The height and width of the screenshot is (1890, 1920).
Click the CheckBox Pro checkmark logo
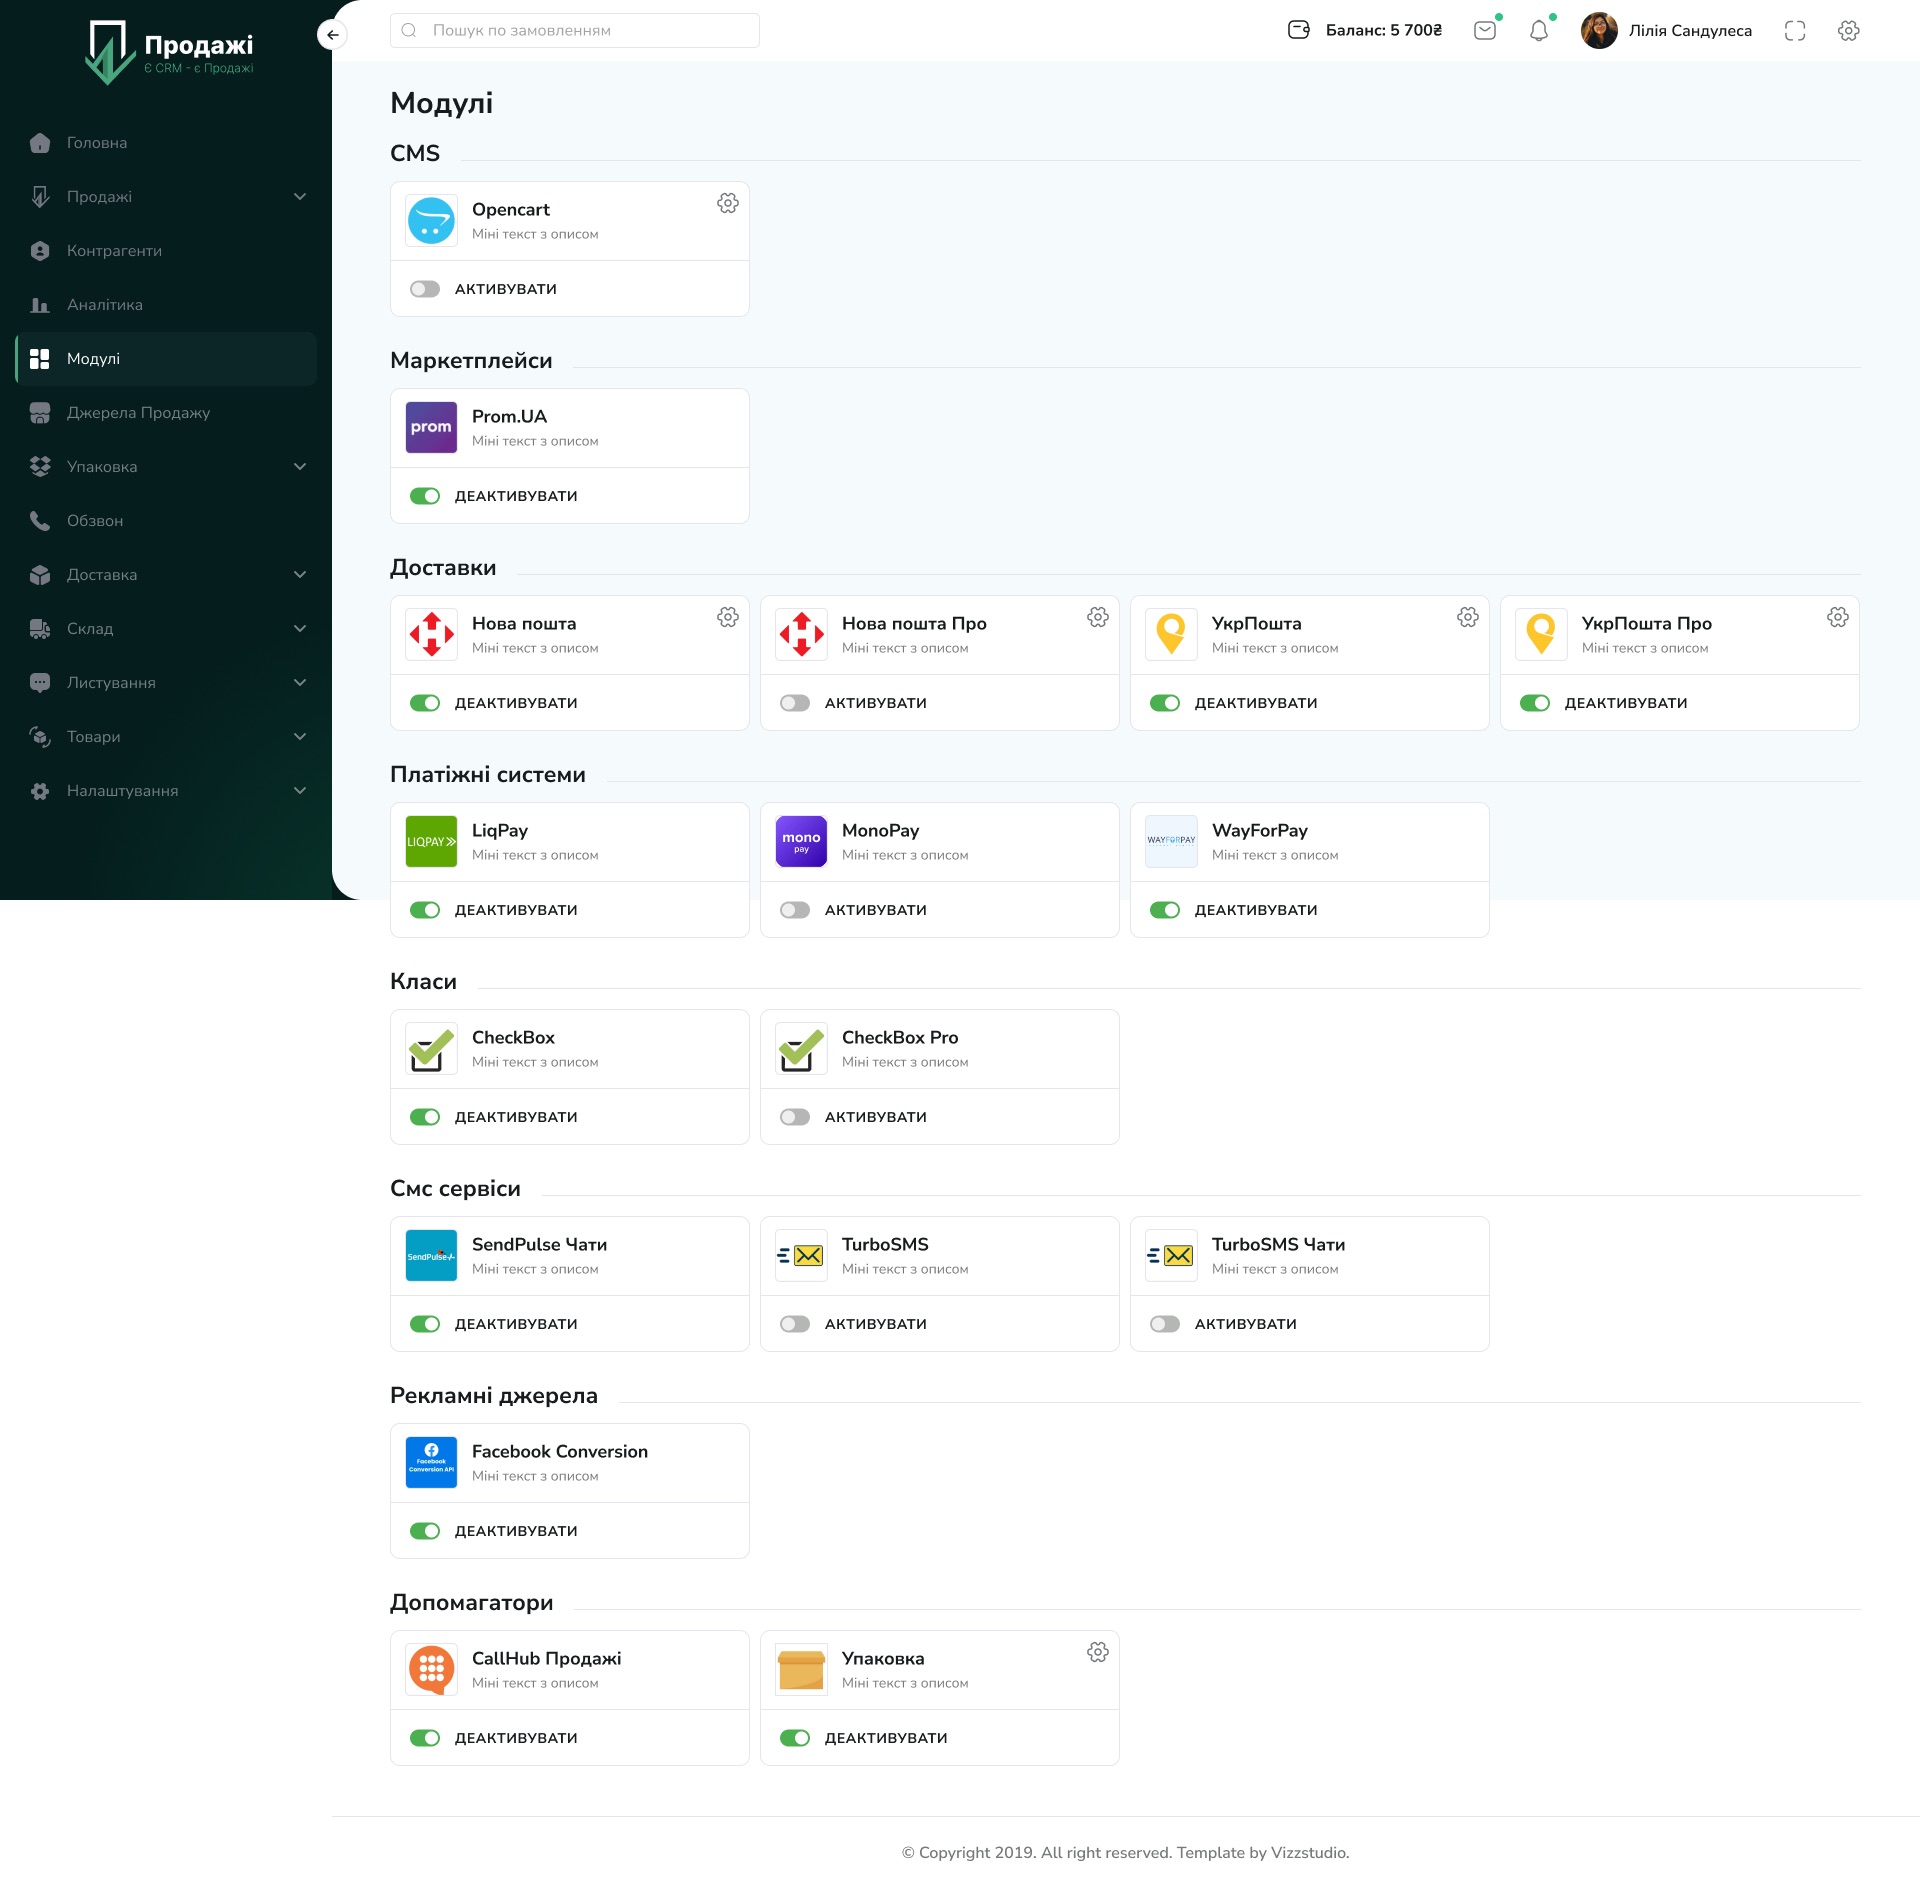pyautogui.click(x=801, y=1048)
